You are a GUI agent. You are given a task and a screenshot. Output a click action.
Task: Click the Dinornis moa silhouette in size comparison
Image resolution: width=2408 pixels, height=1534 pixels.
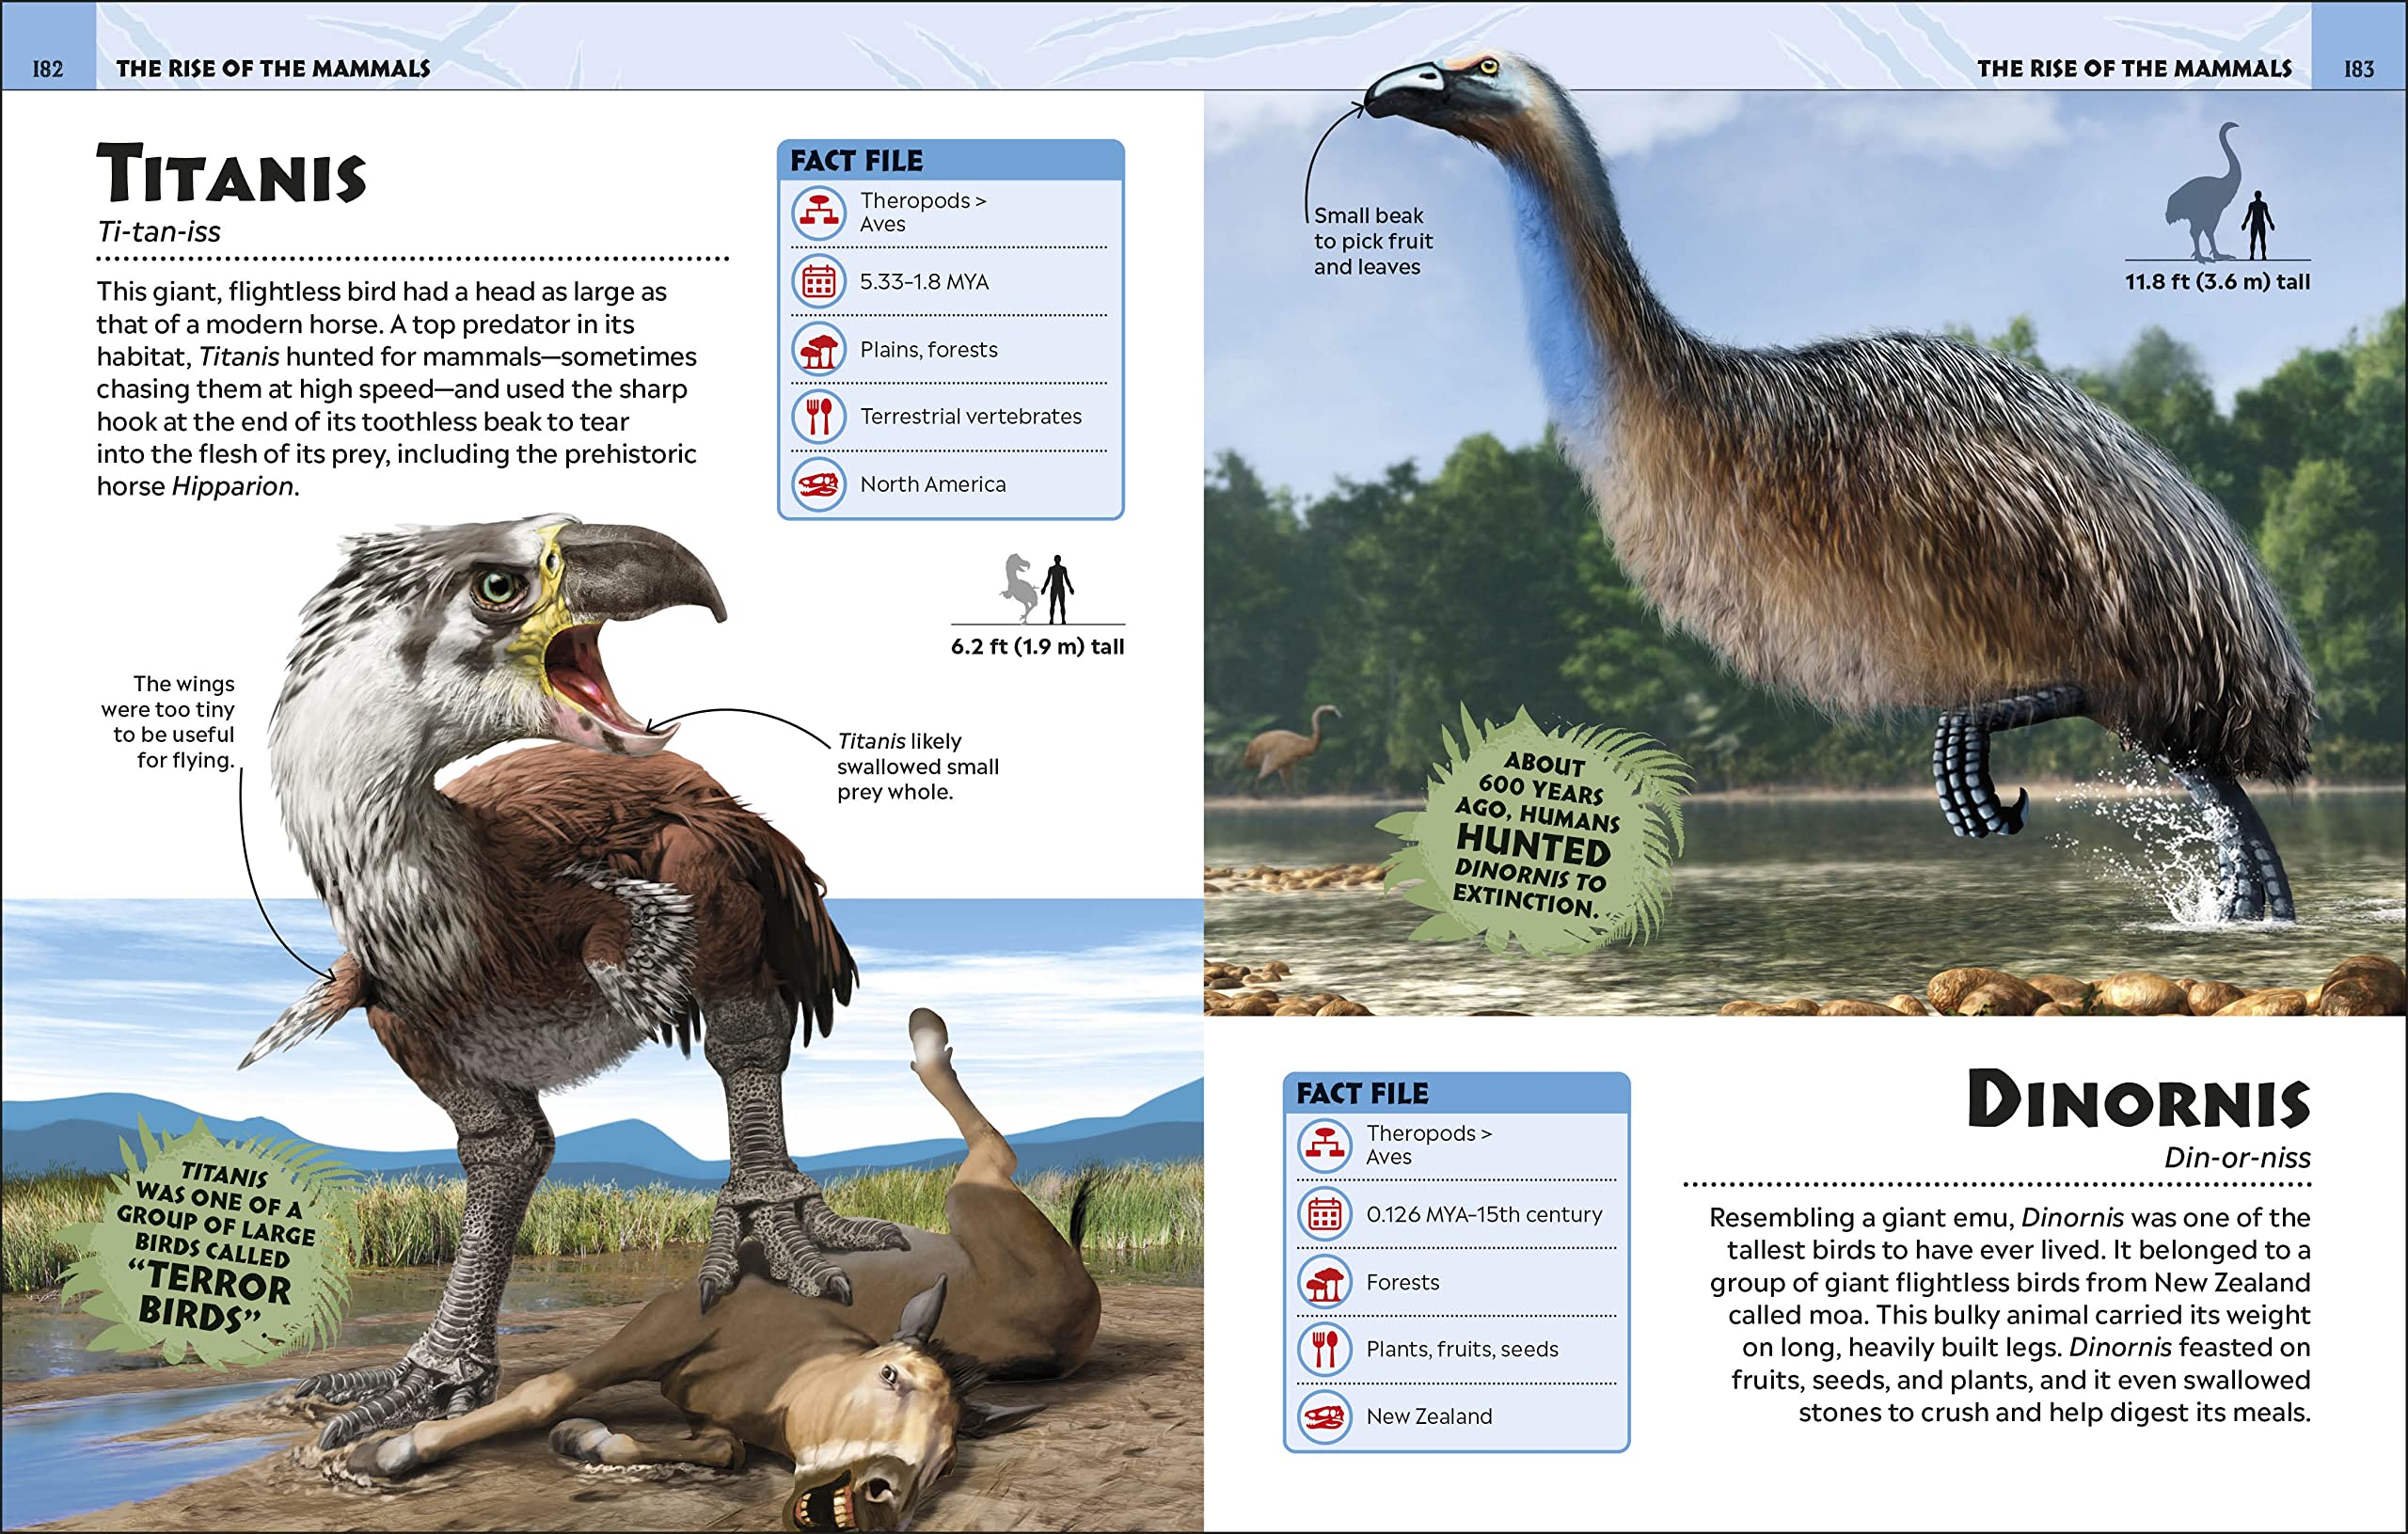[2203, 191]
